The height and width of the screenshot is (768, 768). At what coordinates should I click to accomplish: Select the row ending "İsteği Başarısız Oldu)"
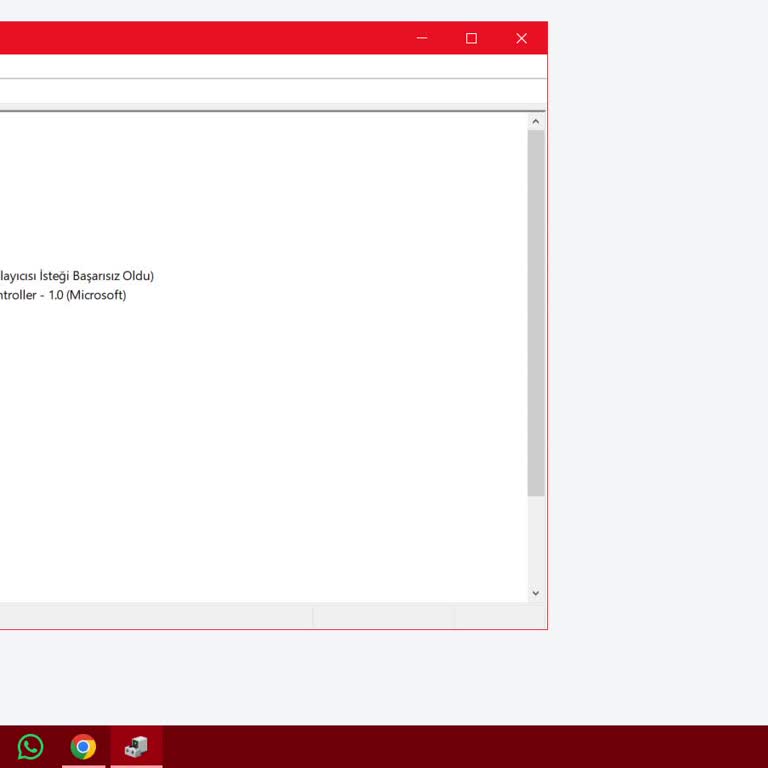[77, 276]
